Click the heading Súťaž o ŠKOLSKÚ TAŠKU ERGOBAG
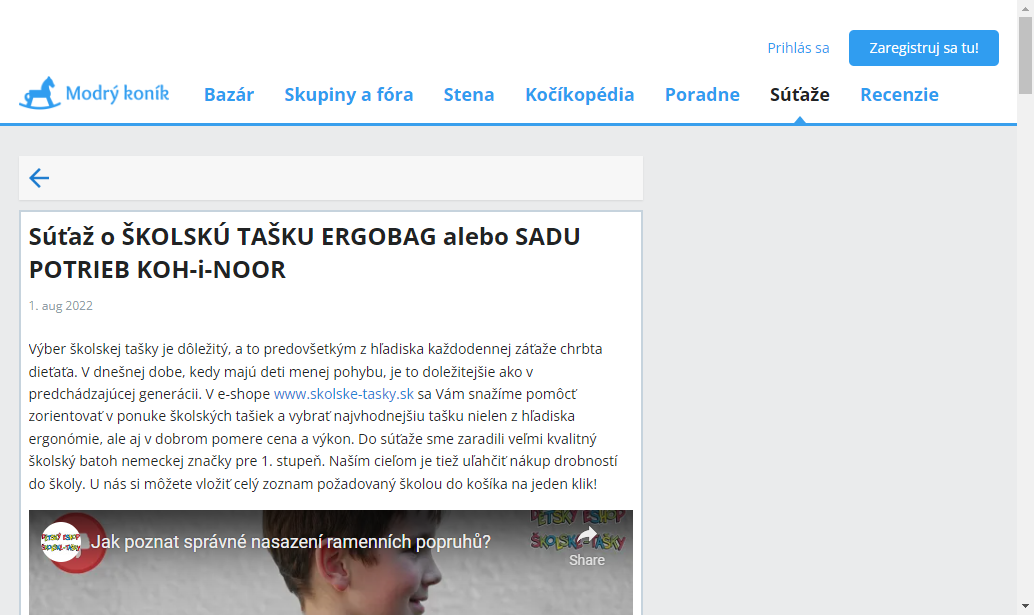This screenshot has width=1034, height=615. [305, 253]
